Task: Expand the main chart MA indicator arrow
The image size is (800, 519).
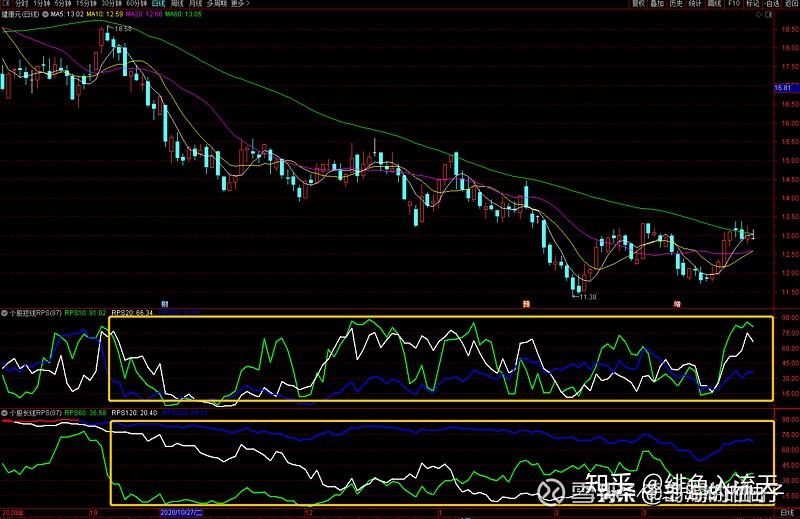Action: (x=45, y=14)
